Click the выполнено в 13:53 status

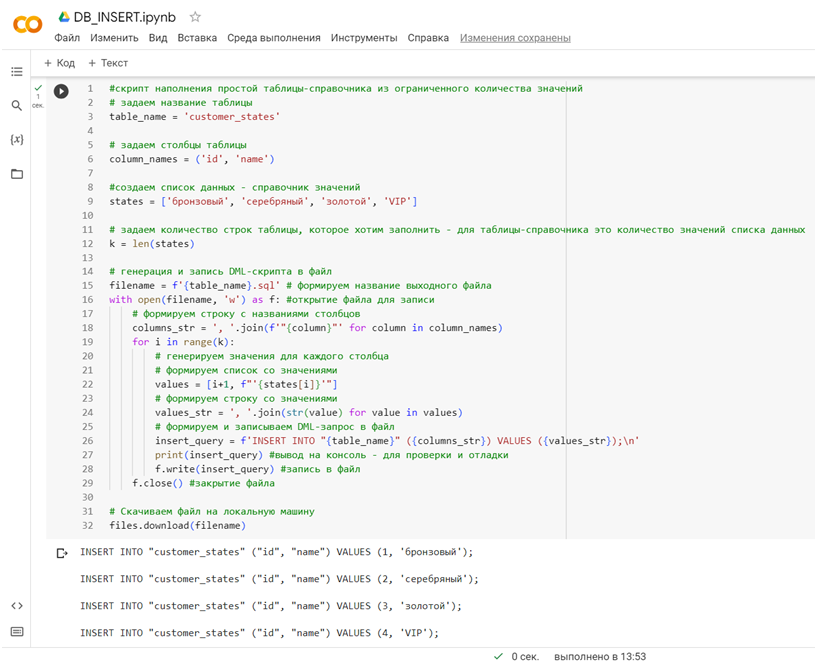pyautogui.click(x=600, y=657)
